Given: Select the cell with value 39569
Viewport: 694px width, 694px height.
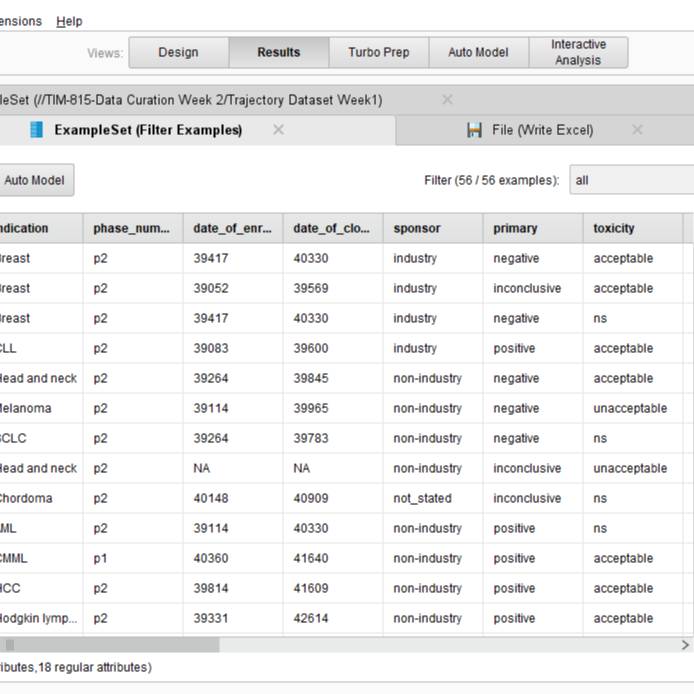Looking at the screenshot, I should pyautogui.click(x=333, y=288).
